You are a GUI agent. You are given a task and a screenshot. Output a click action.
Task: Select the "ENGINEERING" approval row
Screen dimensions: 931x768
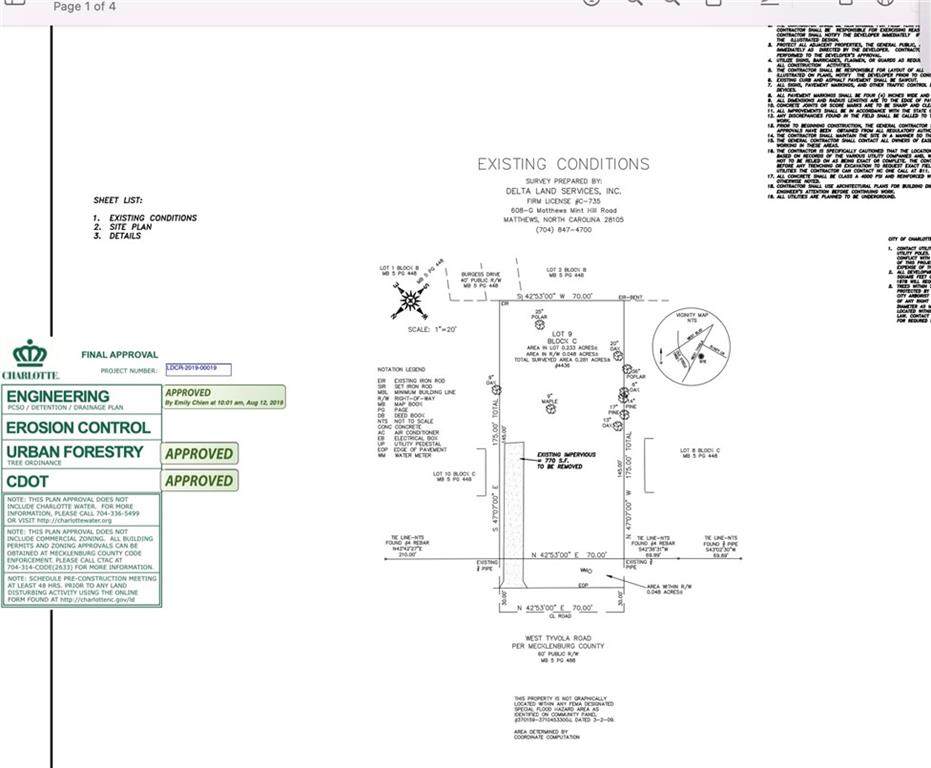pyautogui.click(x=81, y=400)
